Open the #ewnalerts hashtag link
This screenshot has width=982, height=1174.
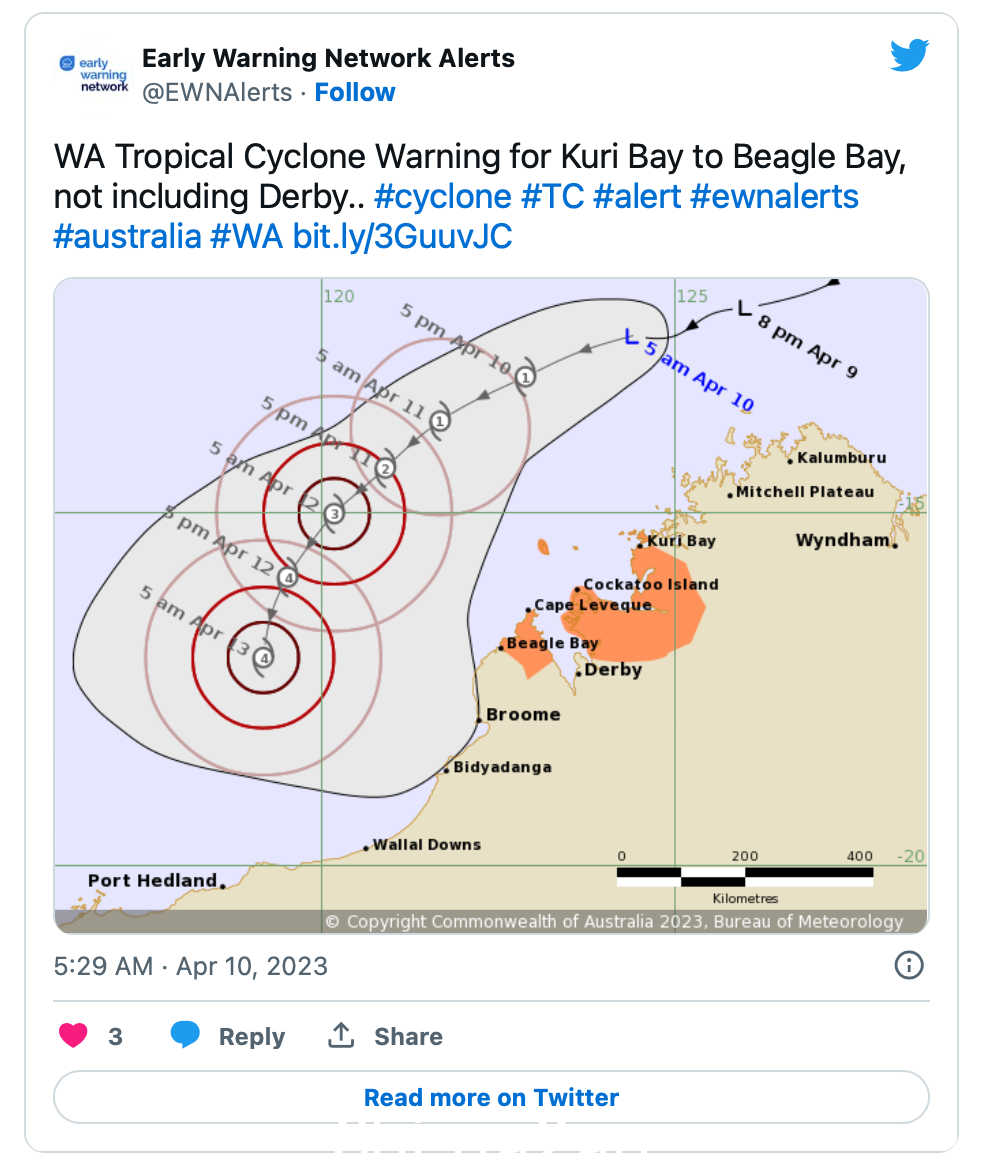point(774,197)
